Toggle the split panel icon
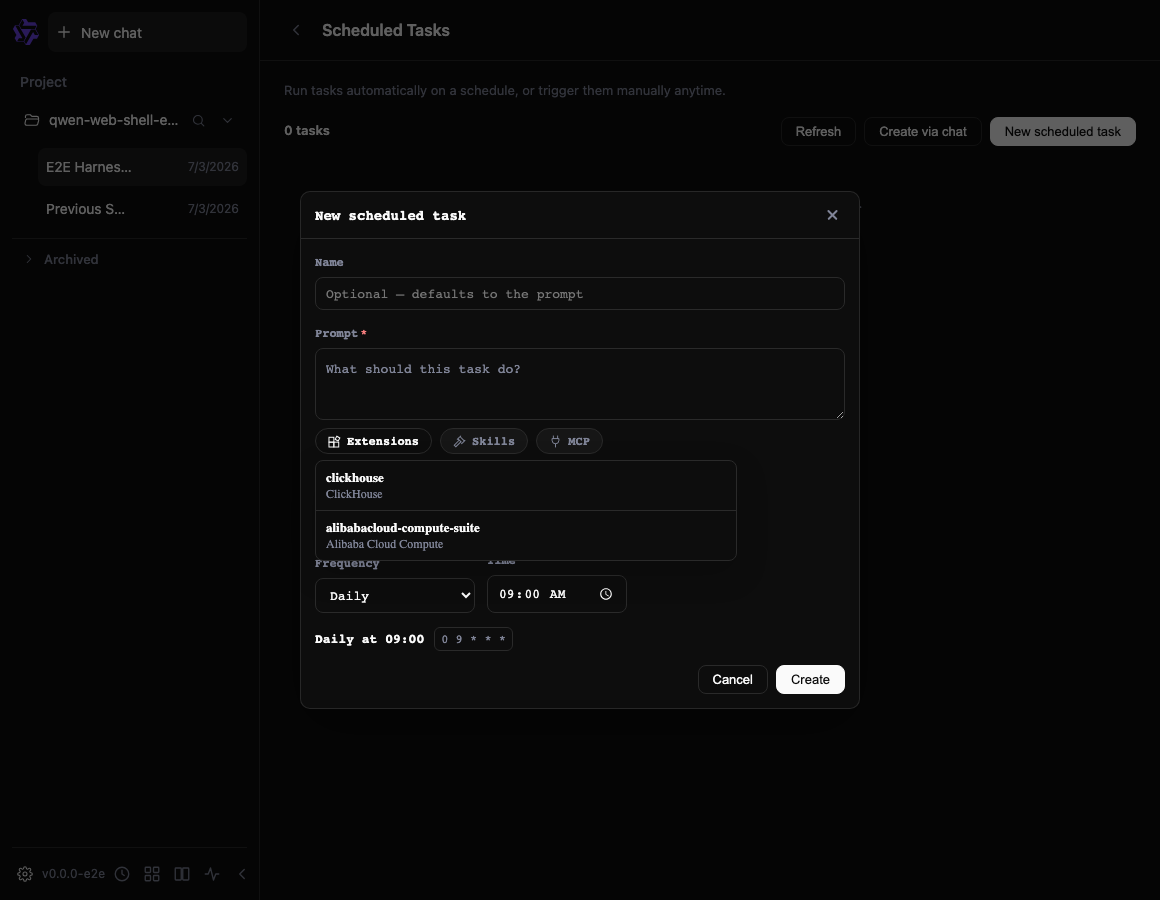 182,874
